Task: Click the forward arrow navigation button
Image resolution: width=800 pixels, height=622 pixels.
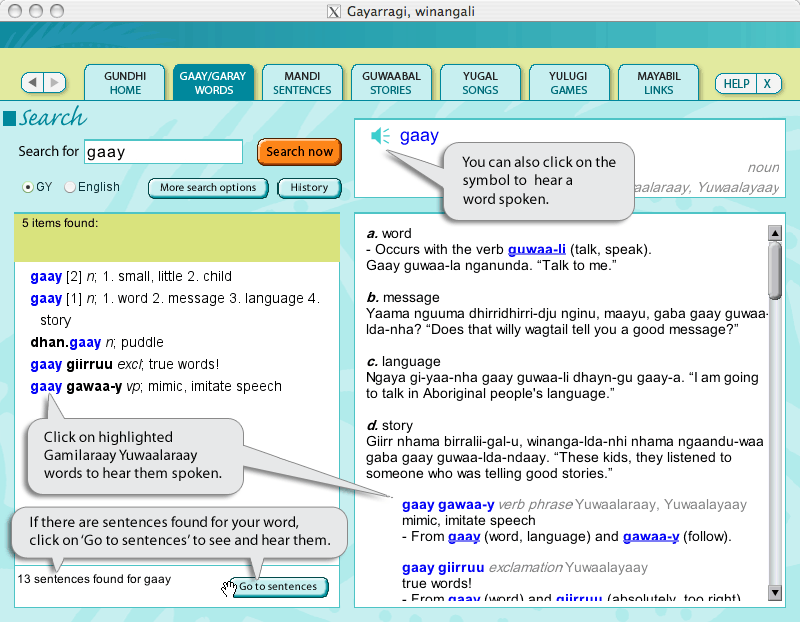Action: click(55, 83)
